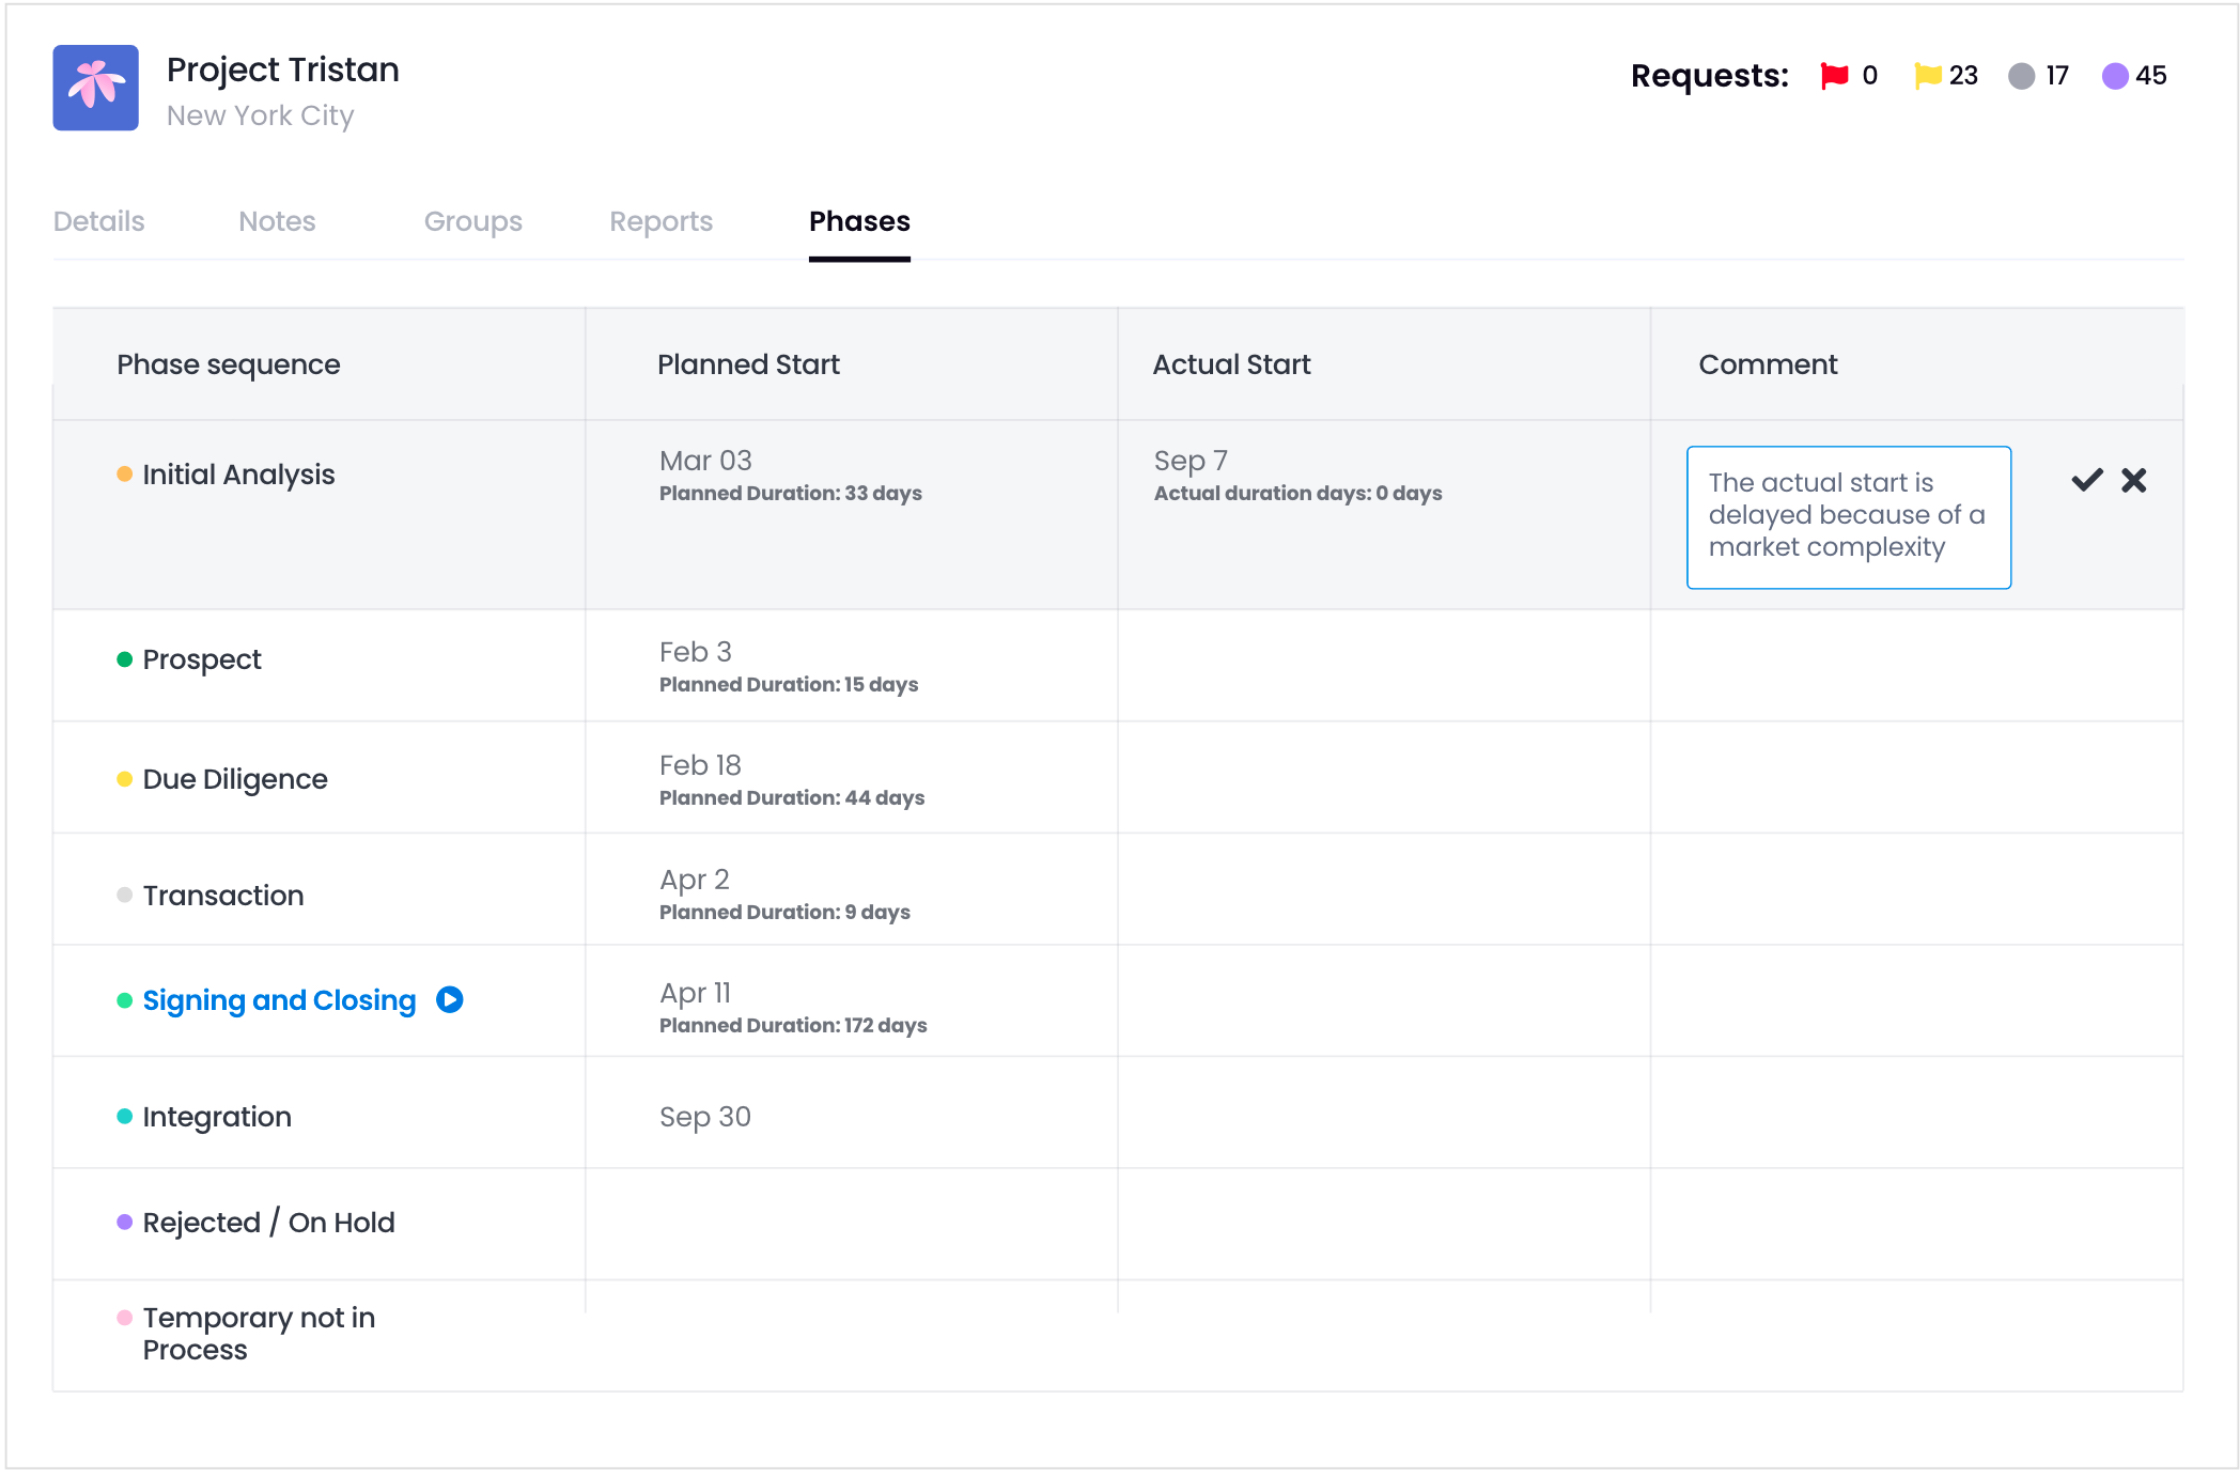Go to the Reports tab
The height and width of the screenshot is (1477, 2240).
(660, 221)
